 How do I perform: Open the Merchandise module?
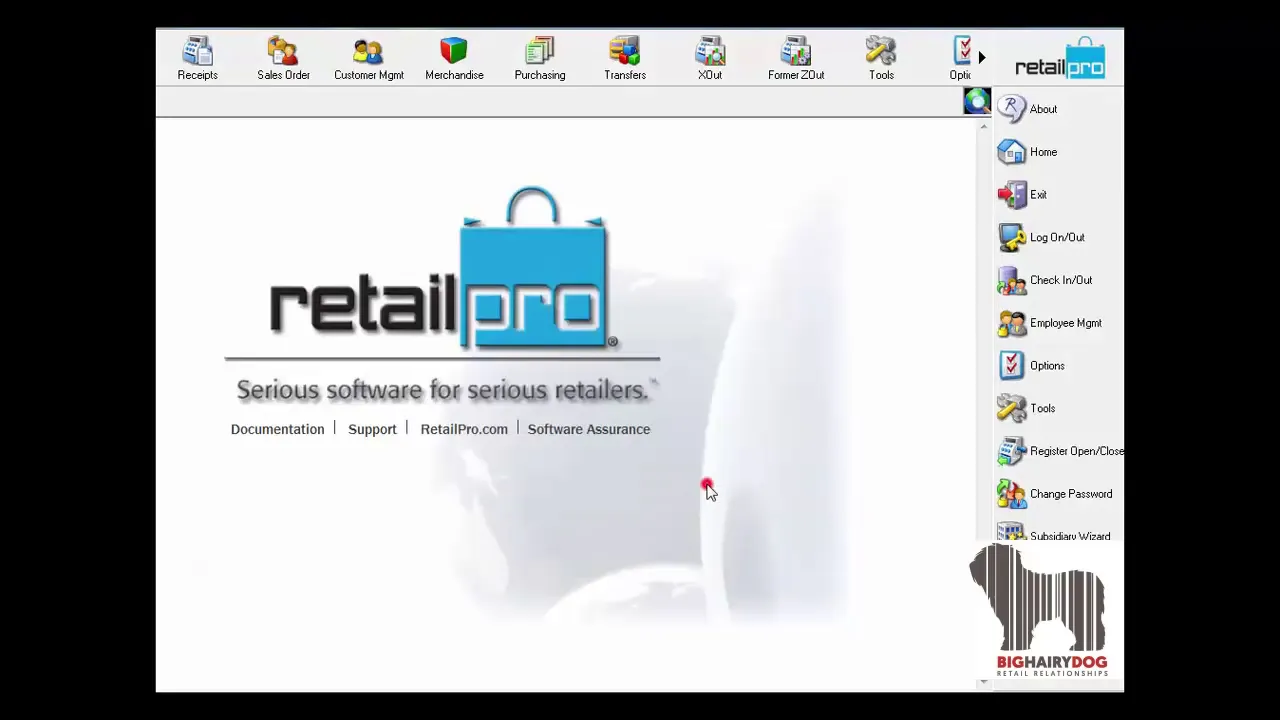[x=454, y=58]
